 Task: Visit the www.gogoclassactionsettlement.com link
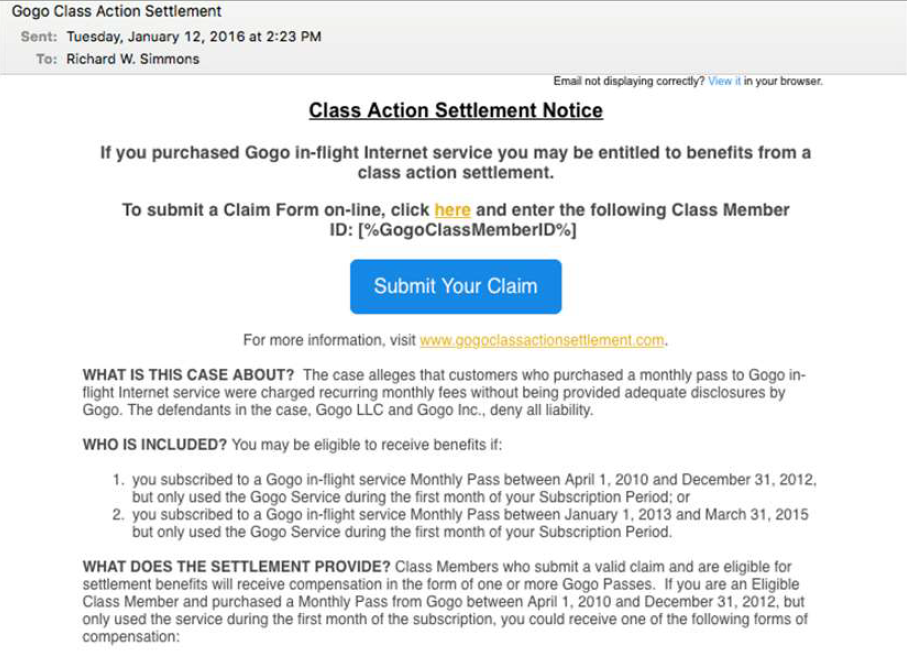tap(542, 340)
